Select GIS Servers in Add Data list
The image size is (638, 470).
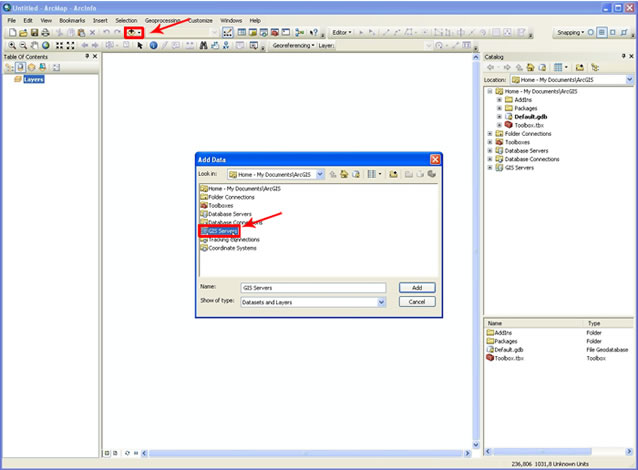[x=219, y=231]
